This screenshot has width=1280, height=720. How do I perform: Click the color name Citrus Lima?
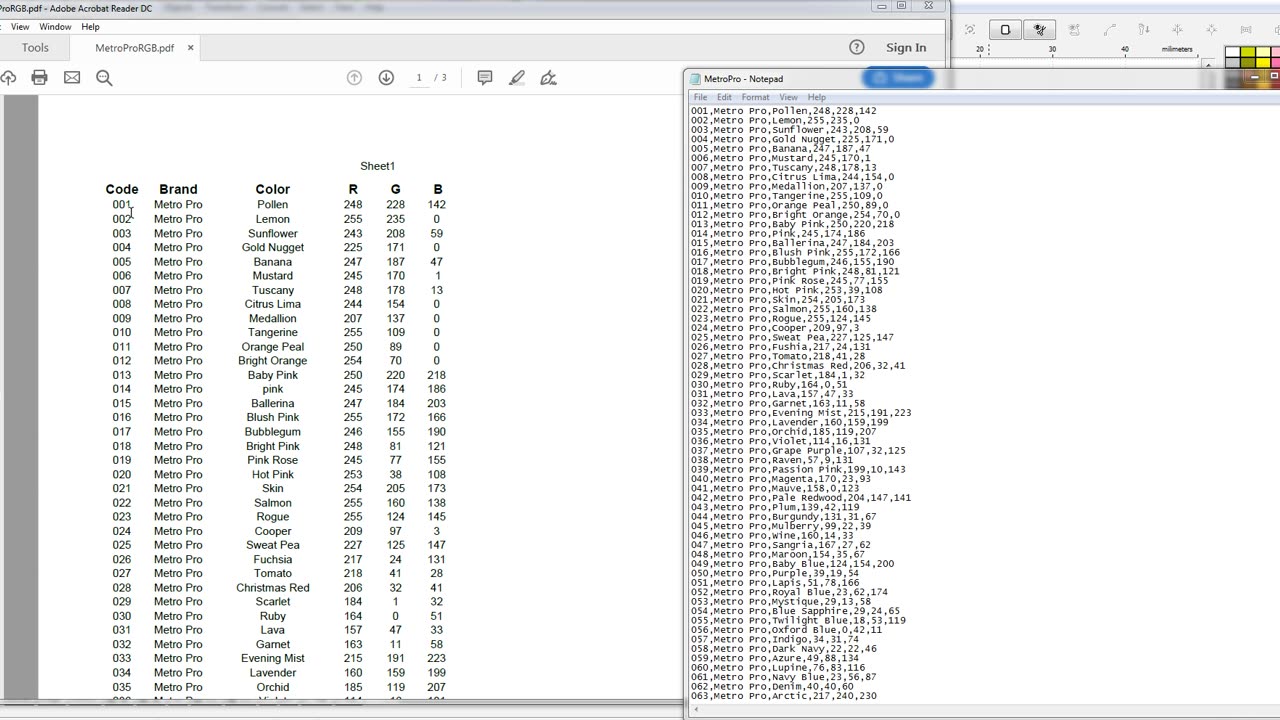point(273,304)
